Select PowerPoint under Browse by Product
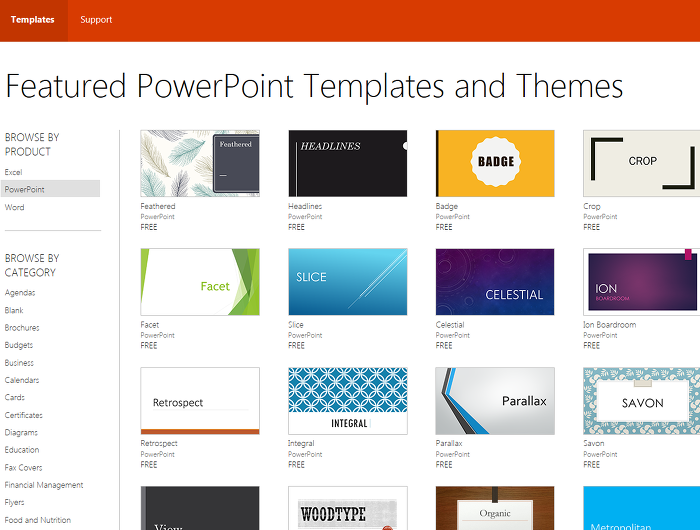700x530 pixels. coord(50,189)
